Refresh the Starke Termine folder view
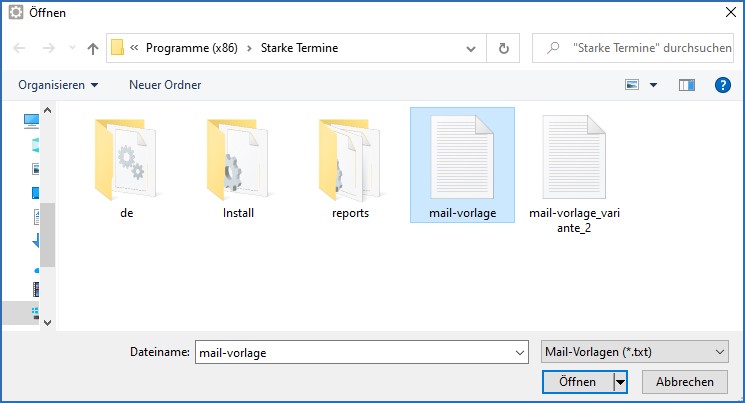Image resolution: width=745 pixels, height=403 pixels. tap(503, 48)
